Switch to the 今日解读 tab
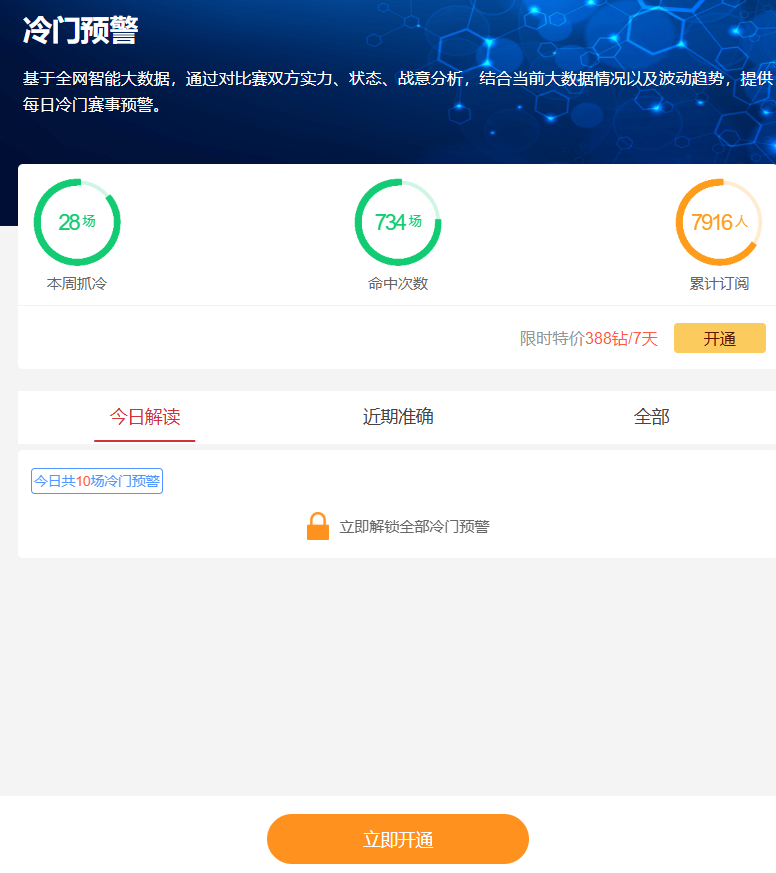This screenshot has height=873, width=776. tap(145, 417)
